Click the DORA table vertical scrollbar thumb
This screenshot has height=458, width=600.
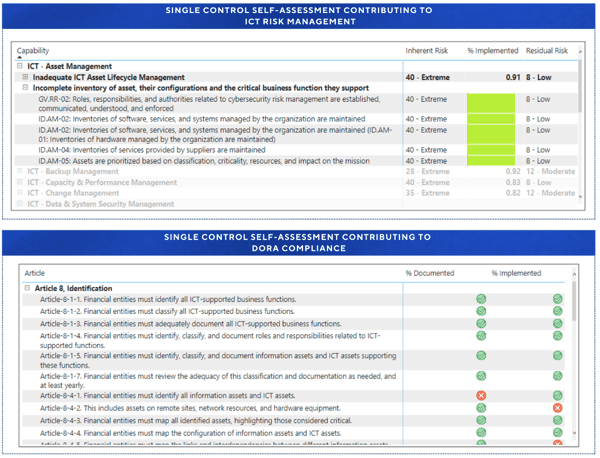574,301
